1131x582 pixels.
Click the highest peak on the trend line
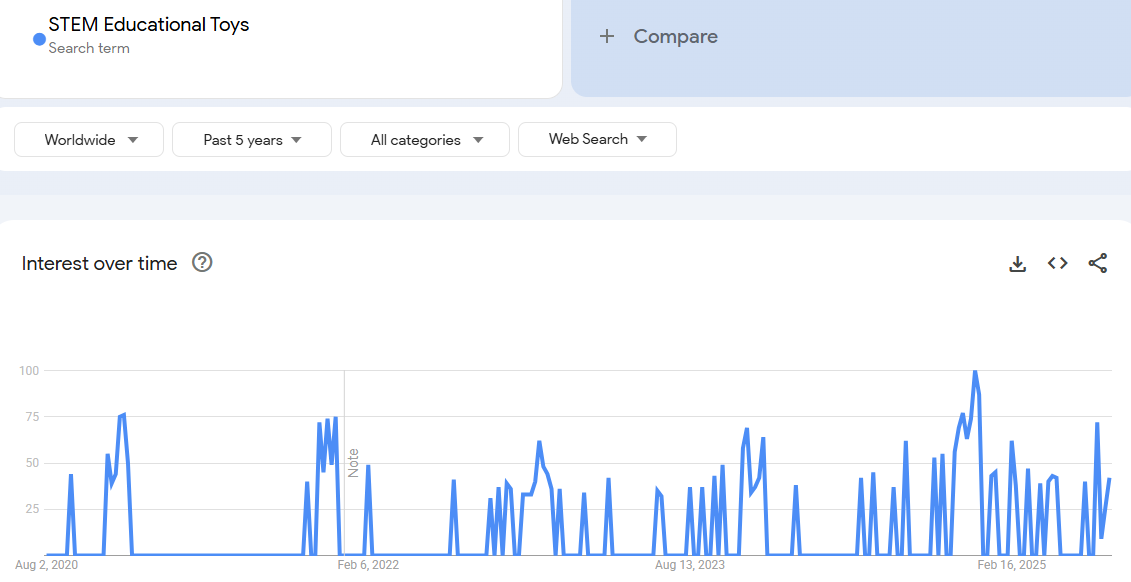(974, 372)
